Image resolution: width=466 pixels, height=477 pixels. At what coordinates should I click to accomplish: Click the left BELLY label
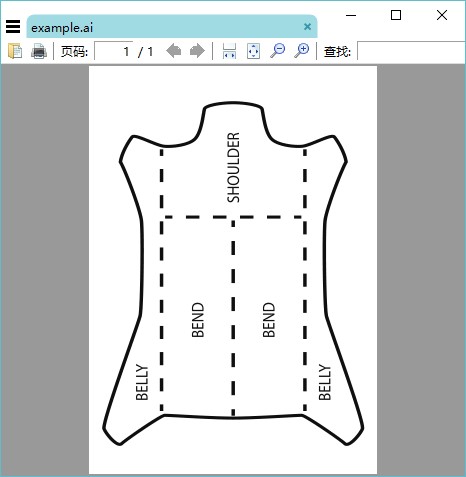click(142, 382)
